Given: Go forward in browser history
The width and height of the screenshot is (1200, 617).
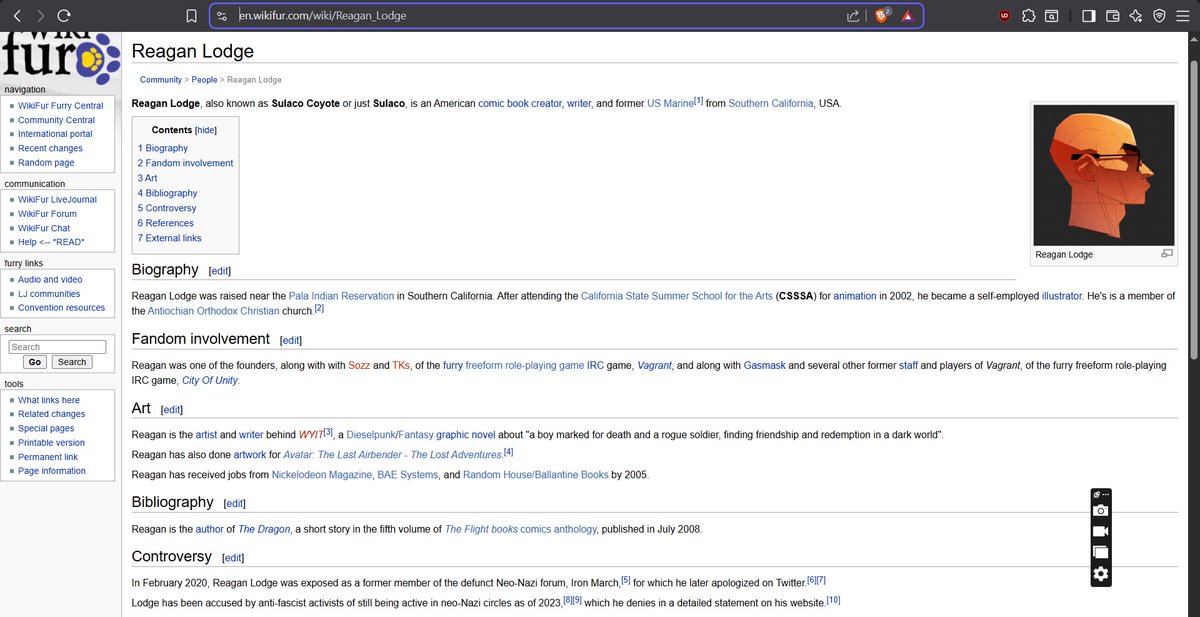Looking at the screenshot, I should [x=40, y=16].
